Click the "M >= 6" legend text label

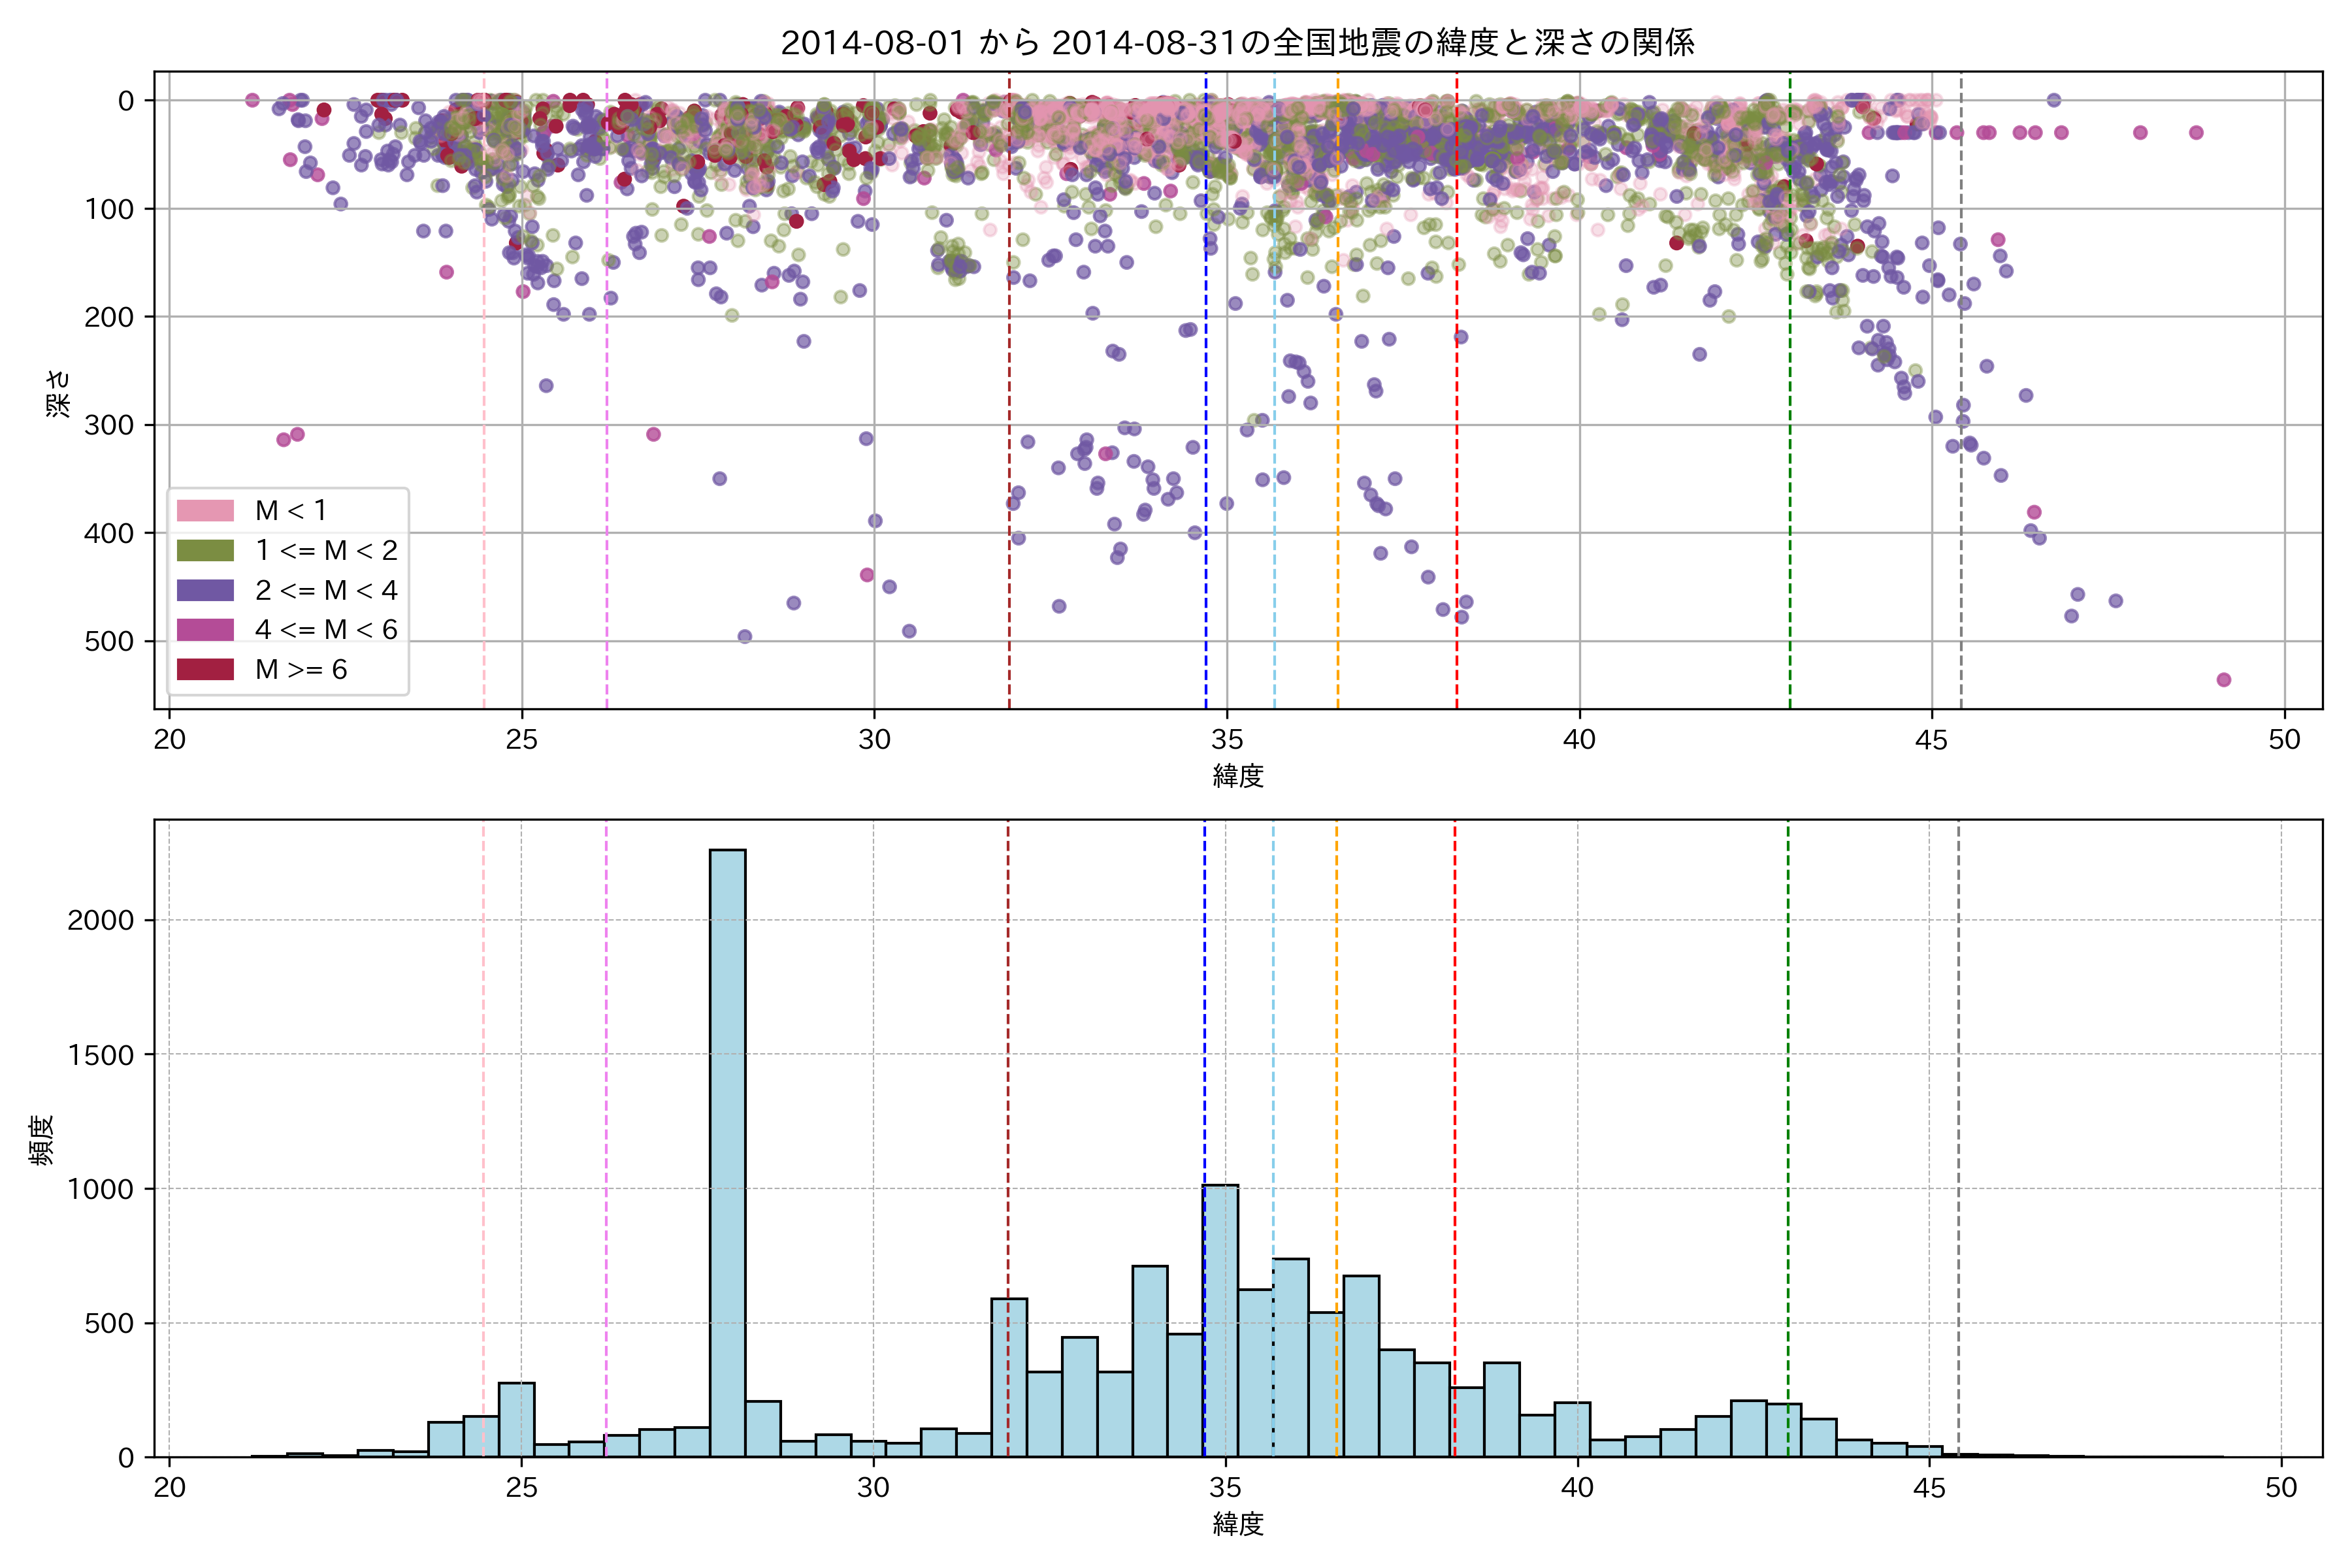[301, 670]
